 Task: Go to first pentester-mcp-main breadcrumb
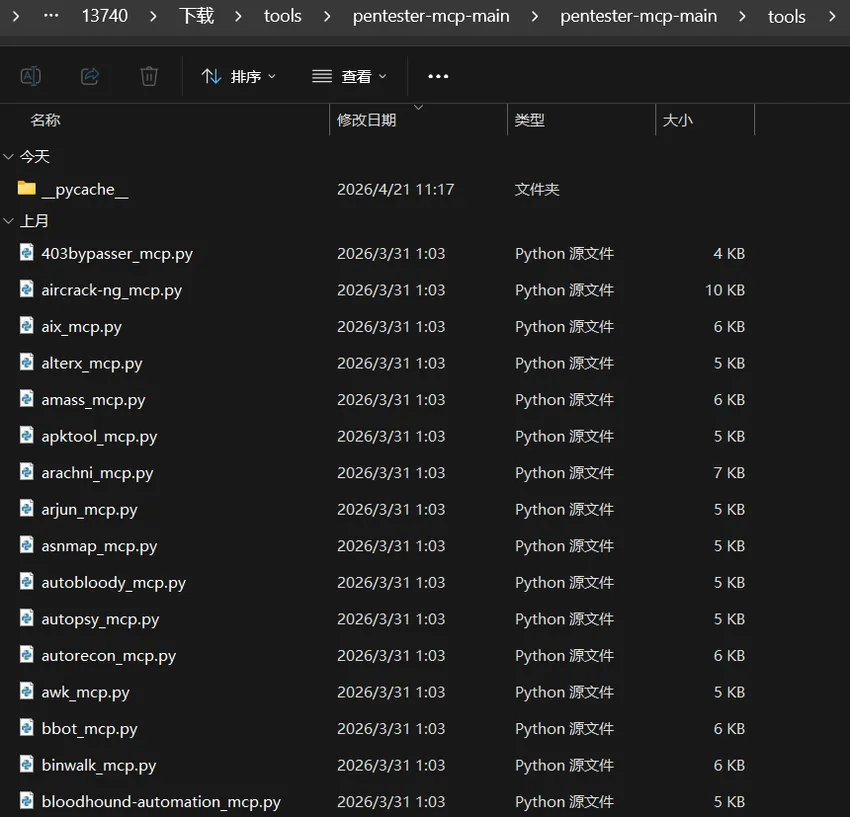[x=431, y=16]
